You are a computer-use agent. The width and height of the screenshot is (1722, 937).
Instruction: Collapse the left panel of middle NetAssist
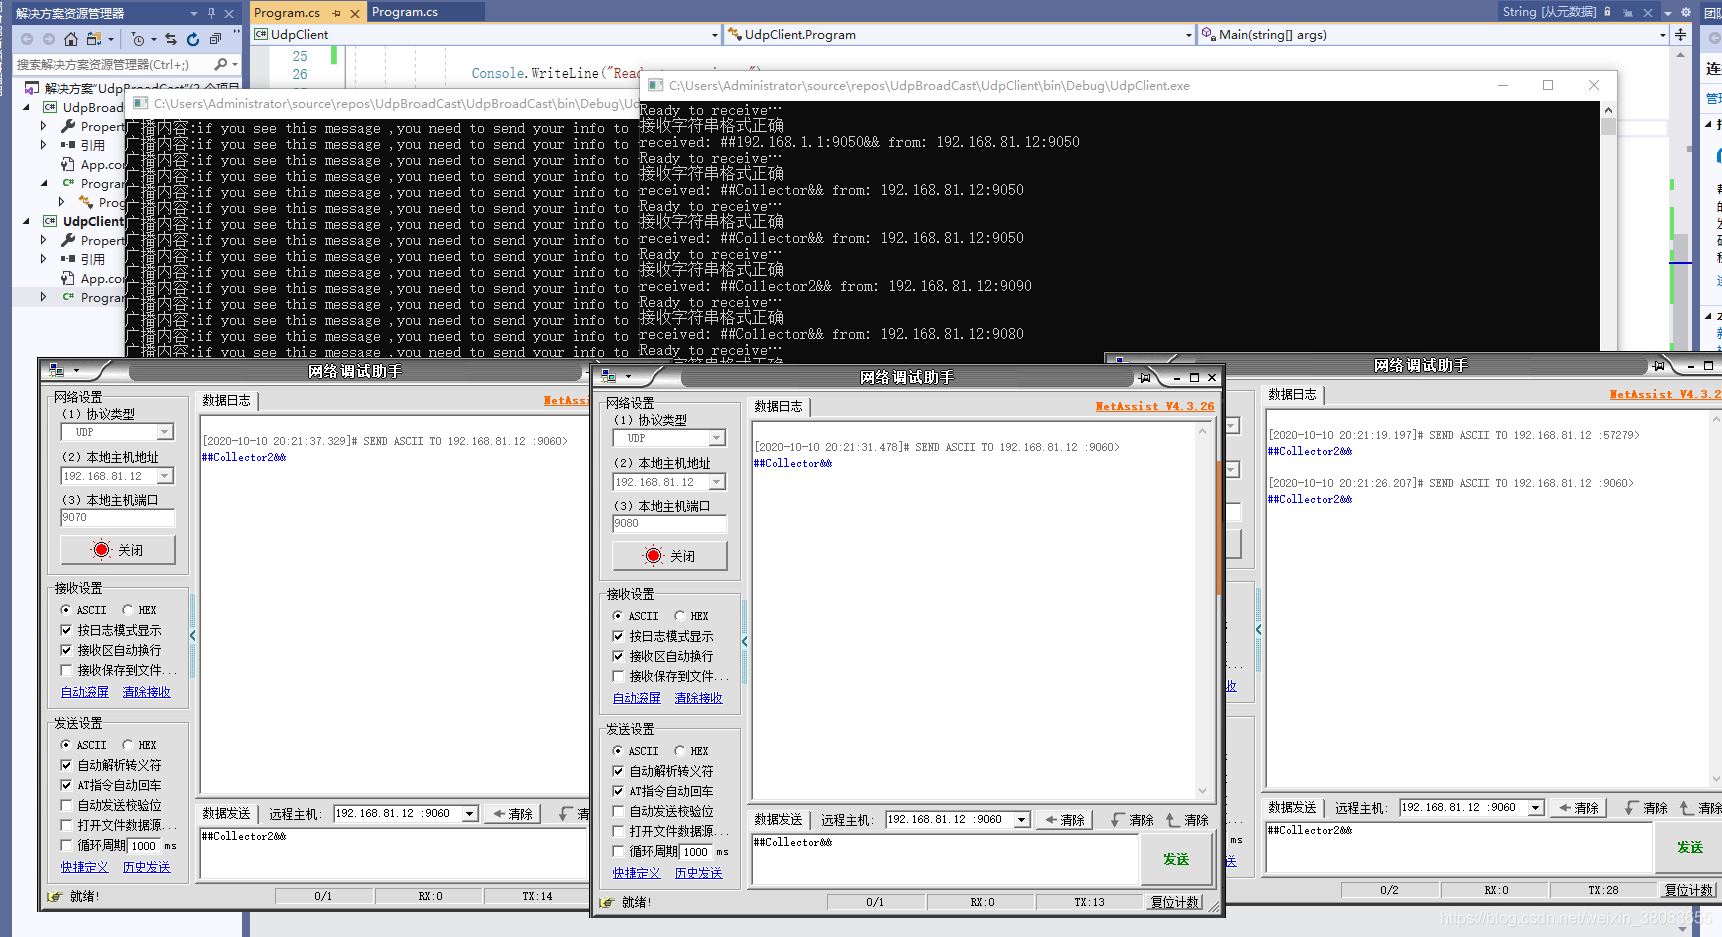(x=744, y=640)
